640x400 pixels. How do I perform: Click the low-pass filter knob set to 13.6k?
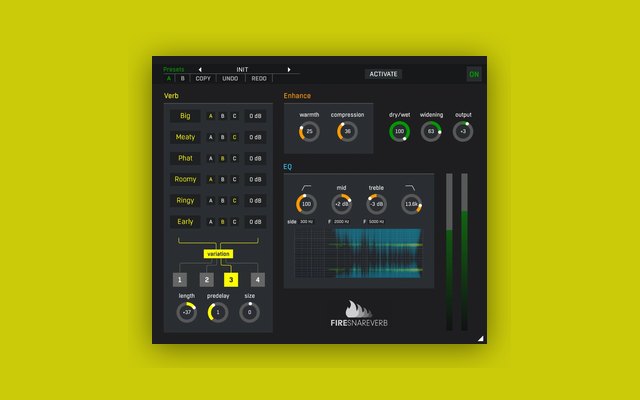point(411,204)
